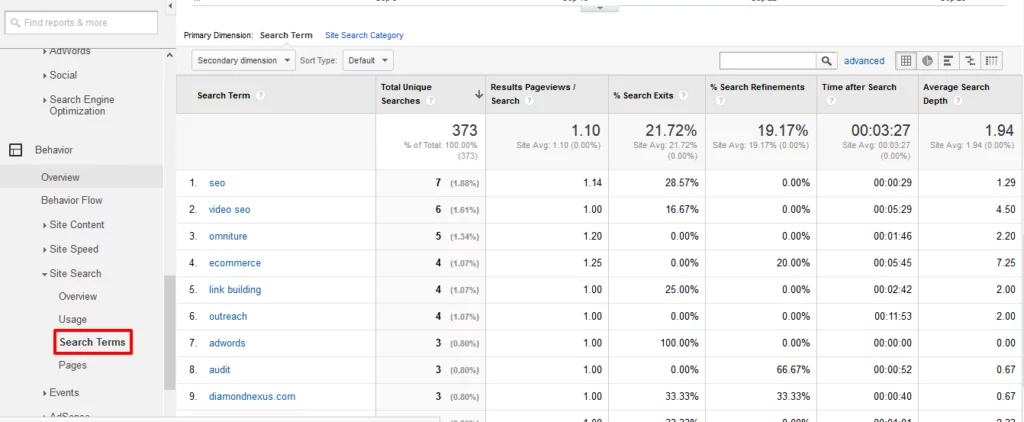Select the pivot table view icon
This screenshot has height=422, width=1024.
[x=992, y=61]
